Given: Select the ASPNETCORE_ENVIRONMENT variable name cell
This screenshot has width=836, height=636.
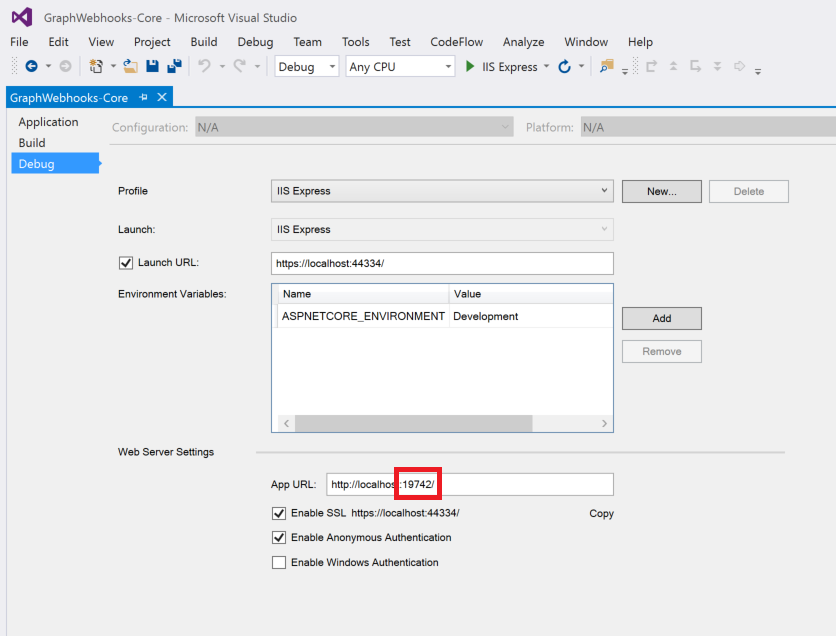Looking at the screenshot, I should (363, 316).
